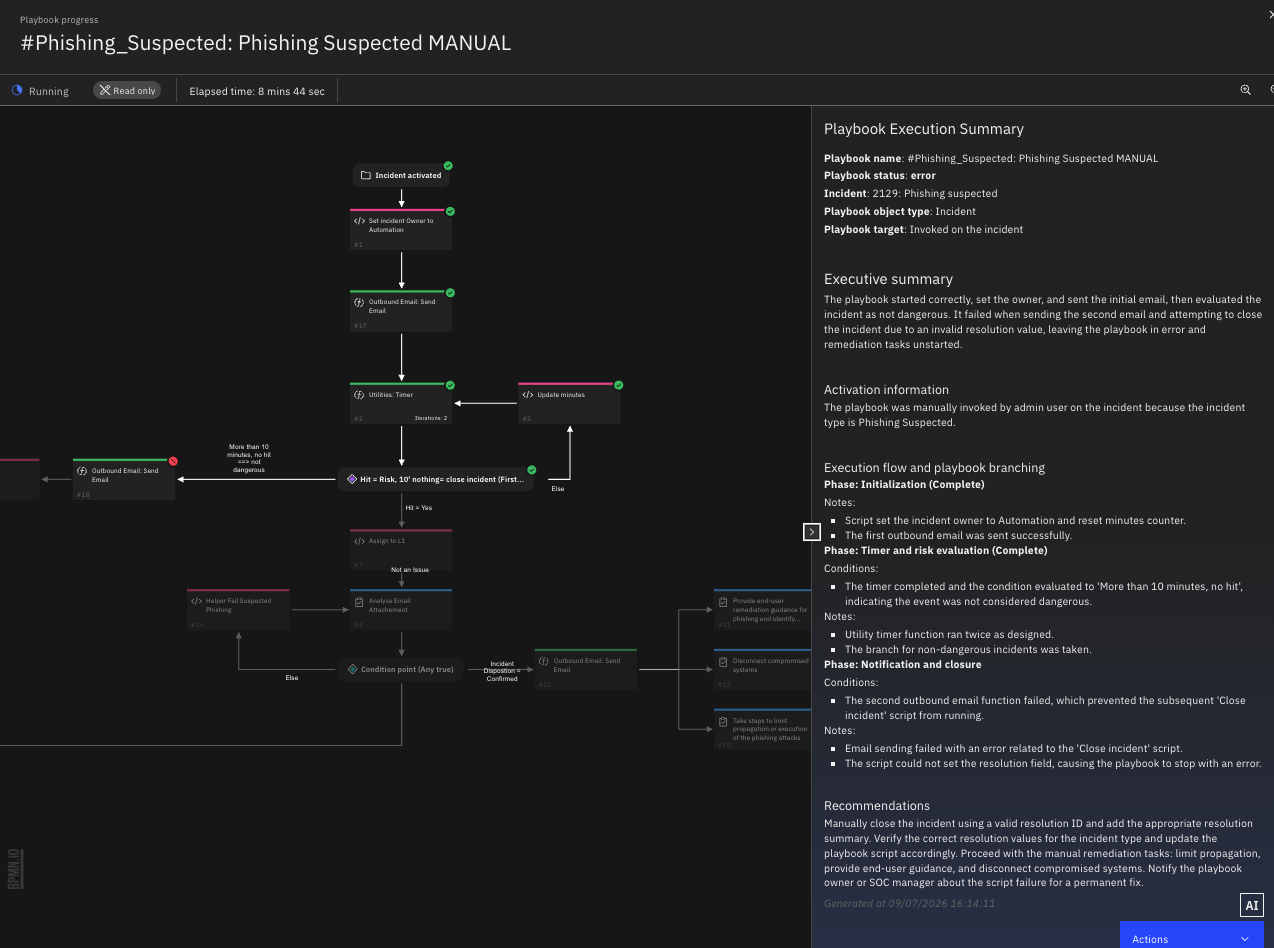Click success badge on Set incident Owner node
This screenshot has height=948, width=1274.
450,211
